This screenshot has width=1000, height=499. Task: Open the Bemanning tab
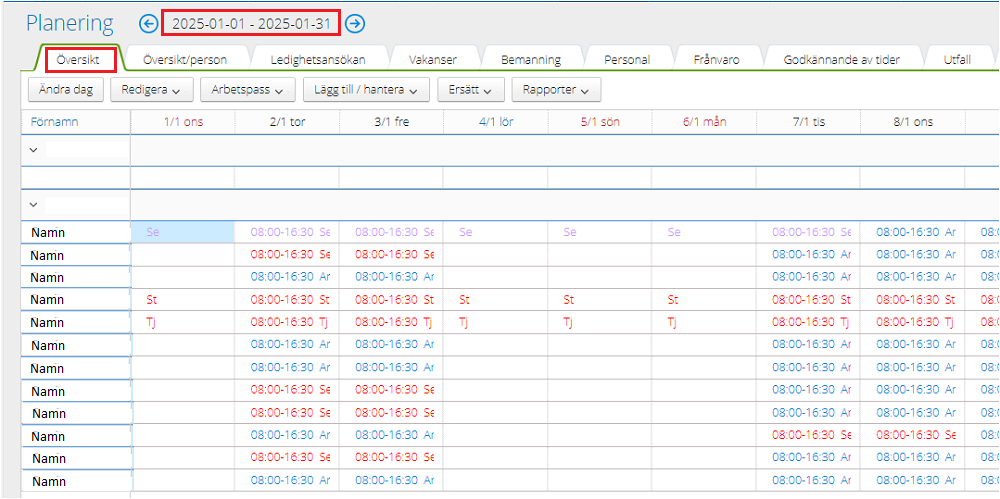[x=530, y=59]
